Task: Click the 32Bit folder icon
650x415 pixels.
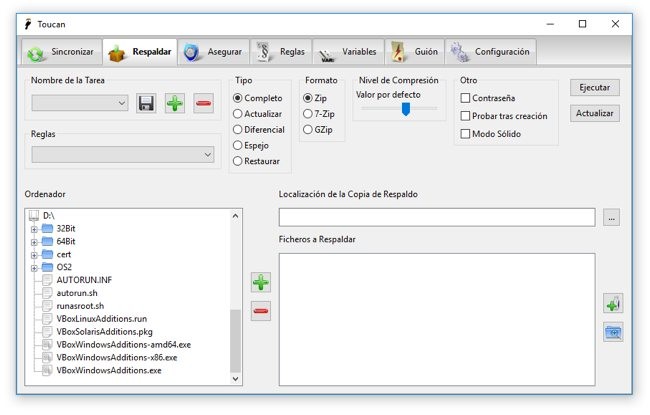Action: (48, 228)
